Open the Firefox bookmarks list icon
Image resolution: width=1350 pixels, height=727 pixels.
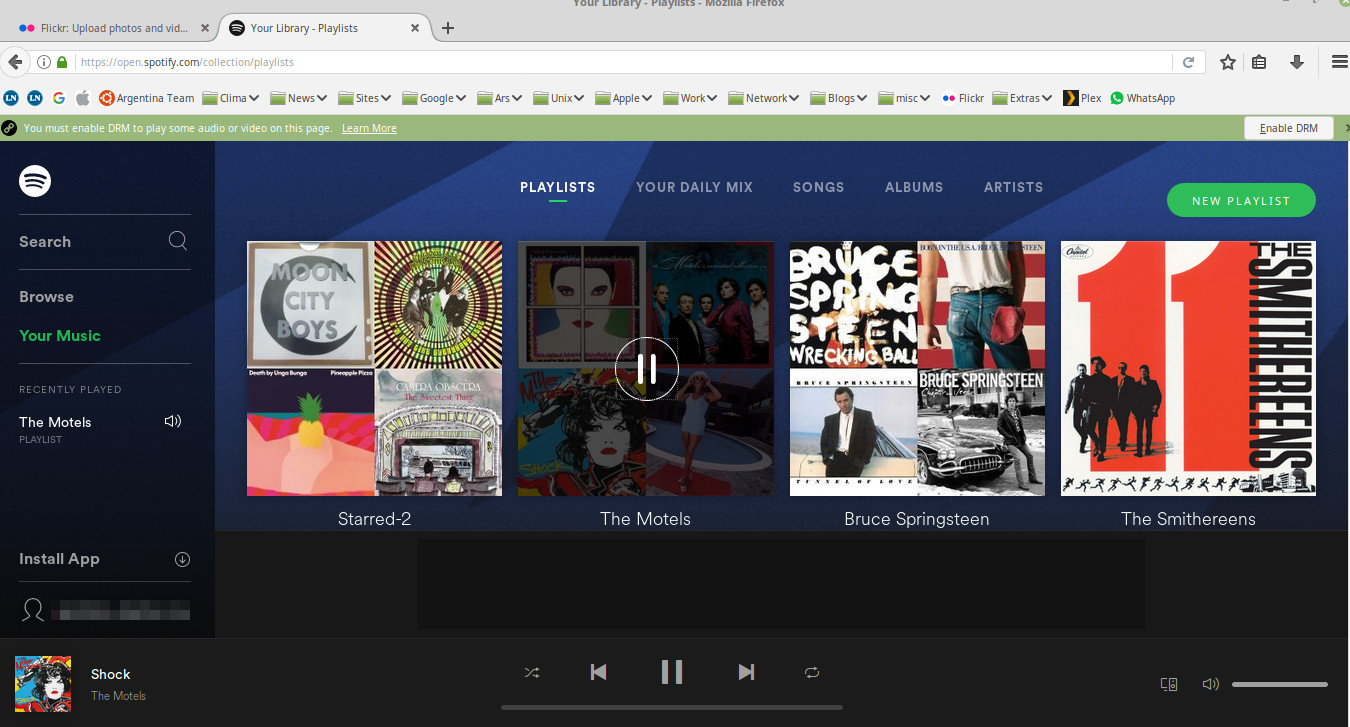[1259, 62]
